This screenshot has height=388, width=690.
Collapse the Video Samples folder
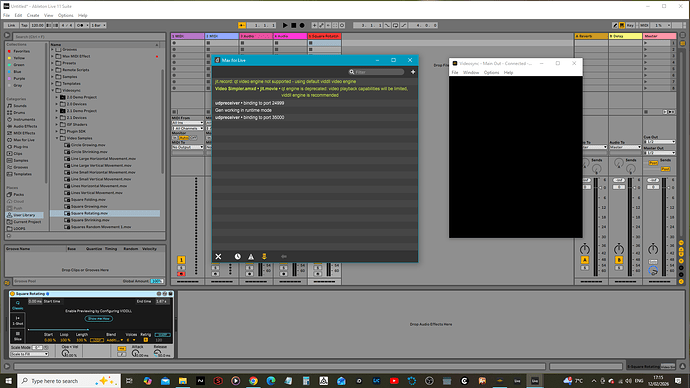pos(57,138)
